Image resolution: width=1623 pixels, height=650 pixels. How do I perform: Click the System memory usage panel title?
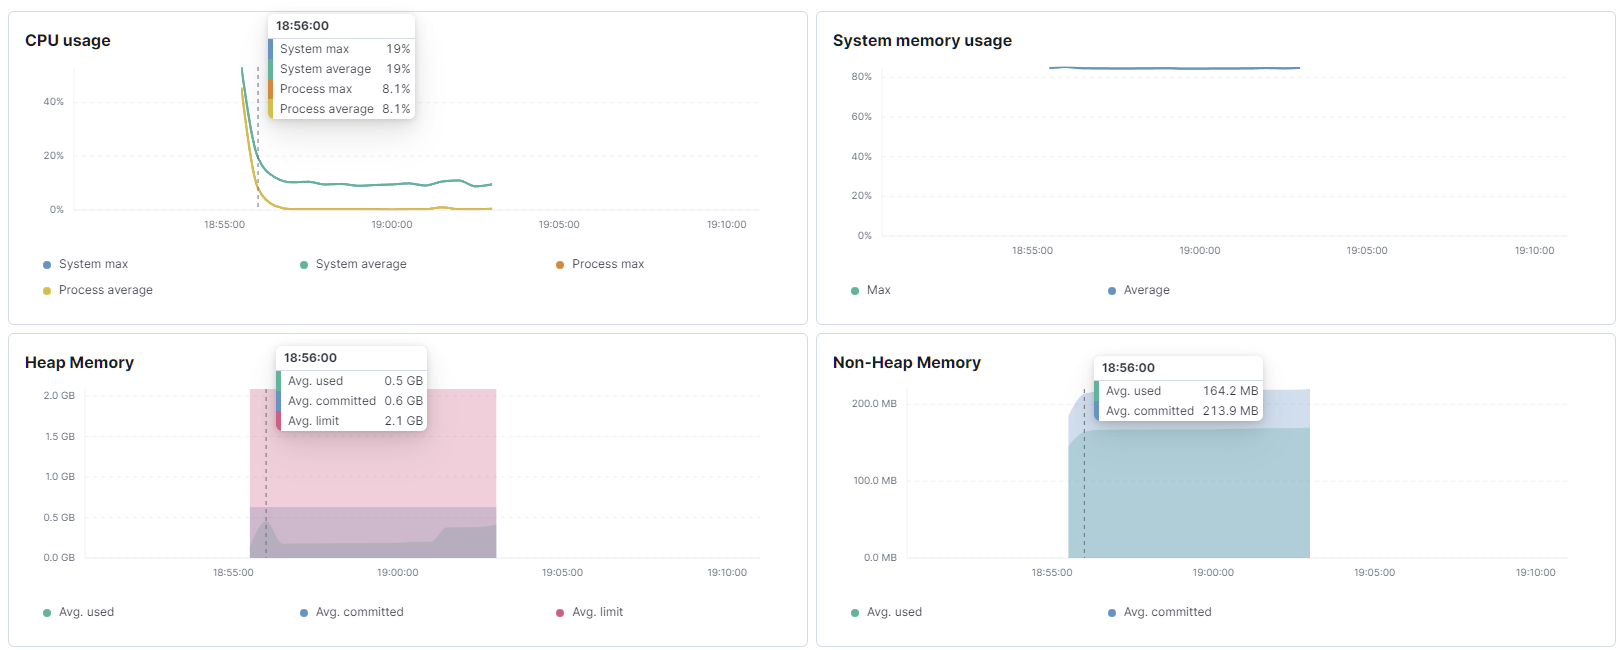922,41
